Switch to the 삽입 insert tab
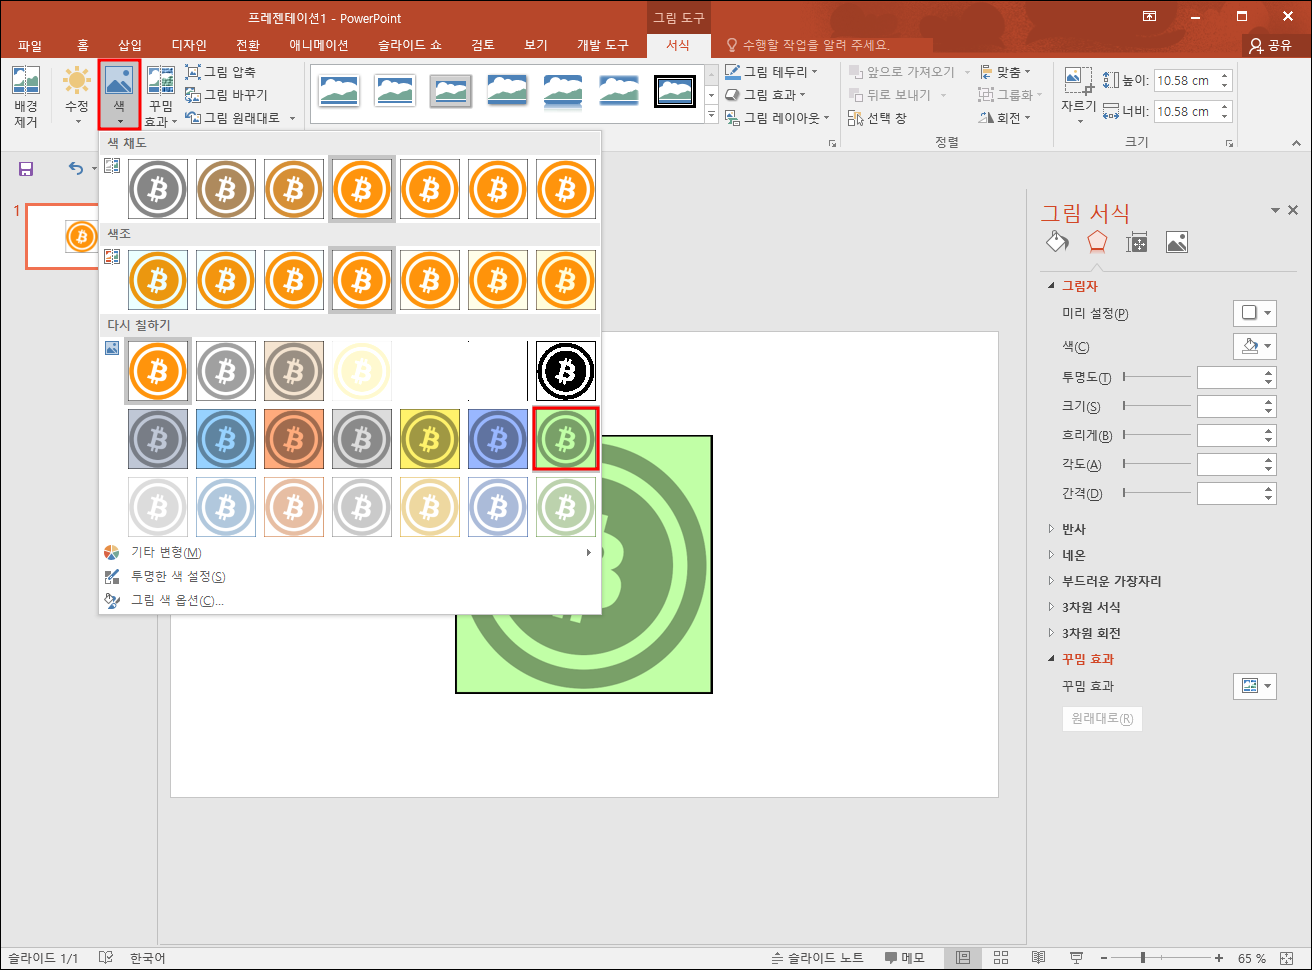1312x970 pixels. pos(130,45)
